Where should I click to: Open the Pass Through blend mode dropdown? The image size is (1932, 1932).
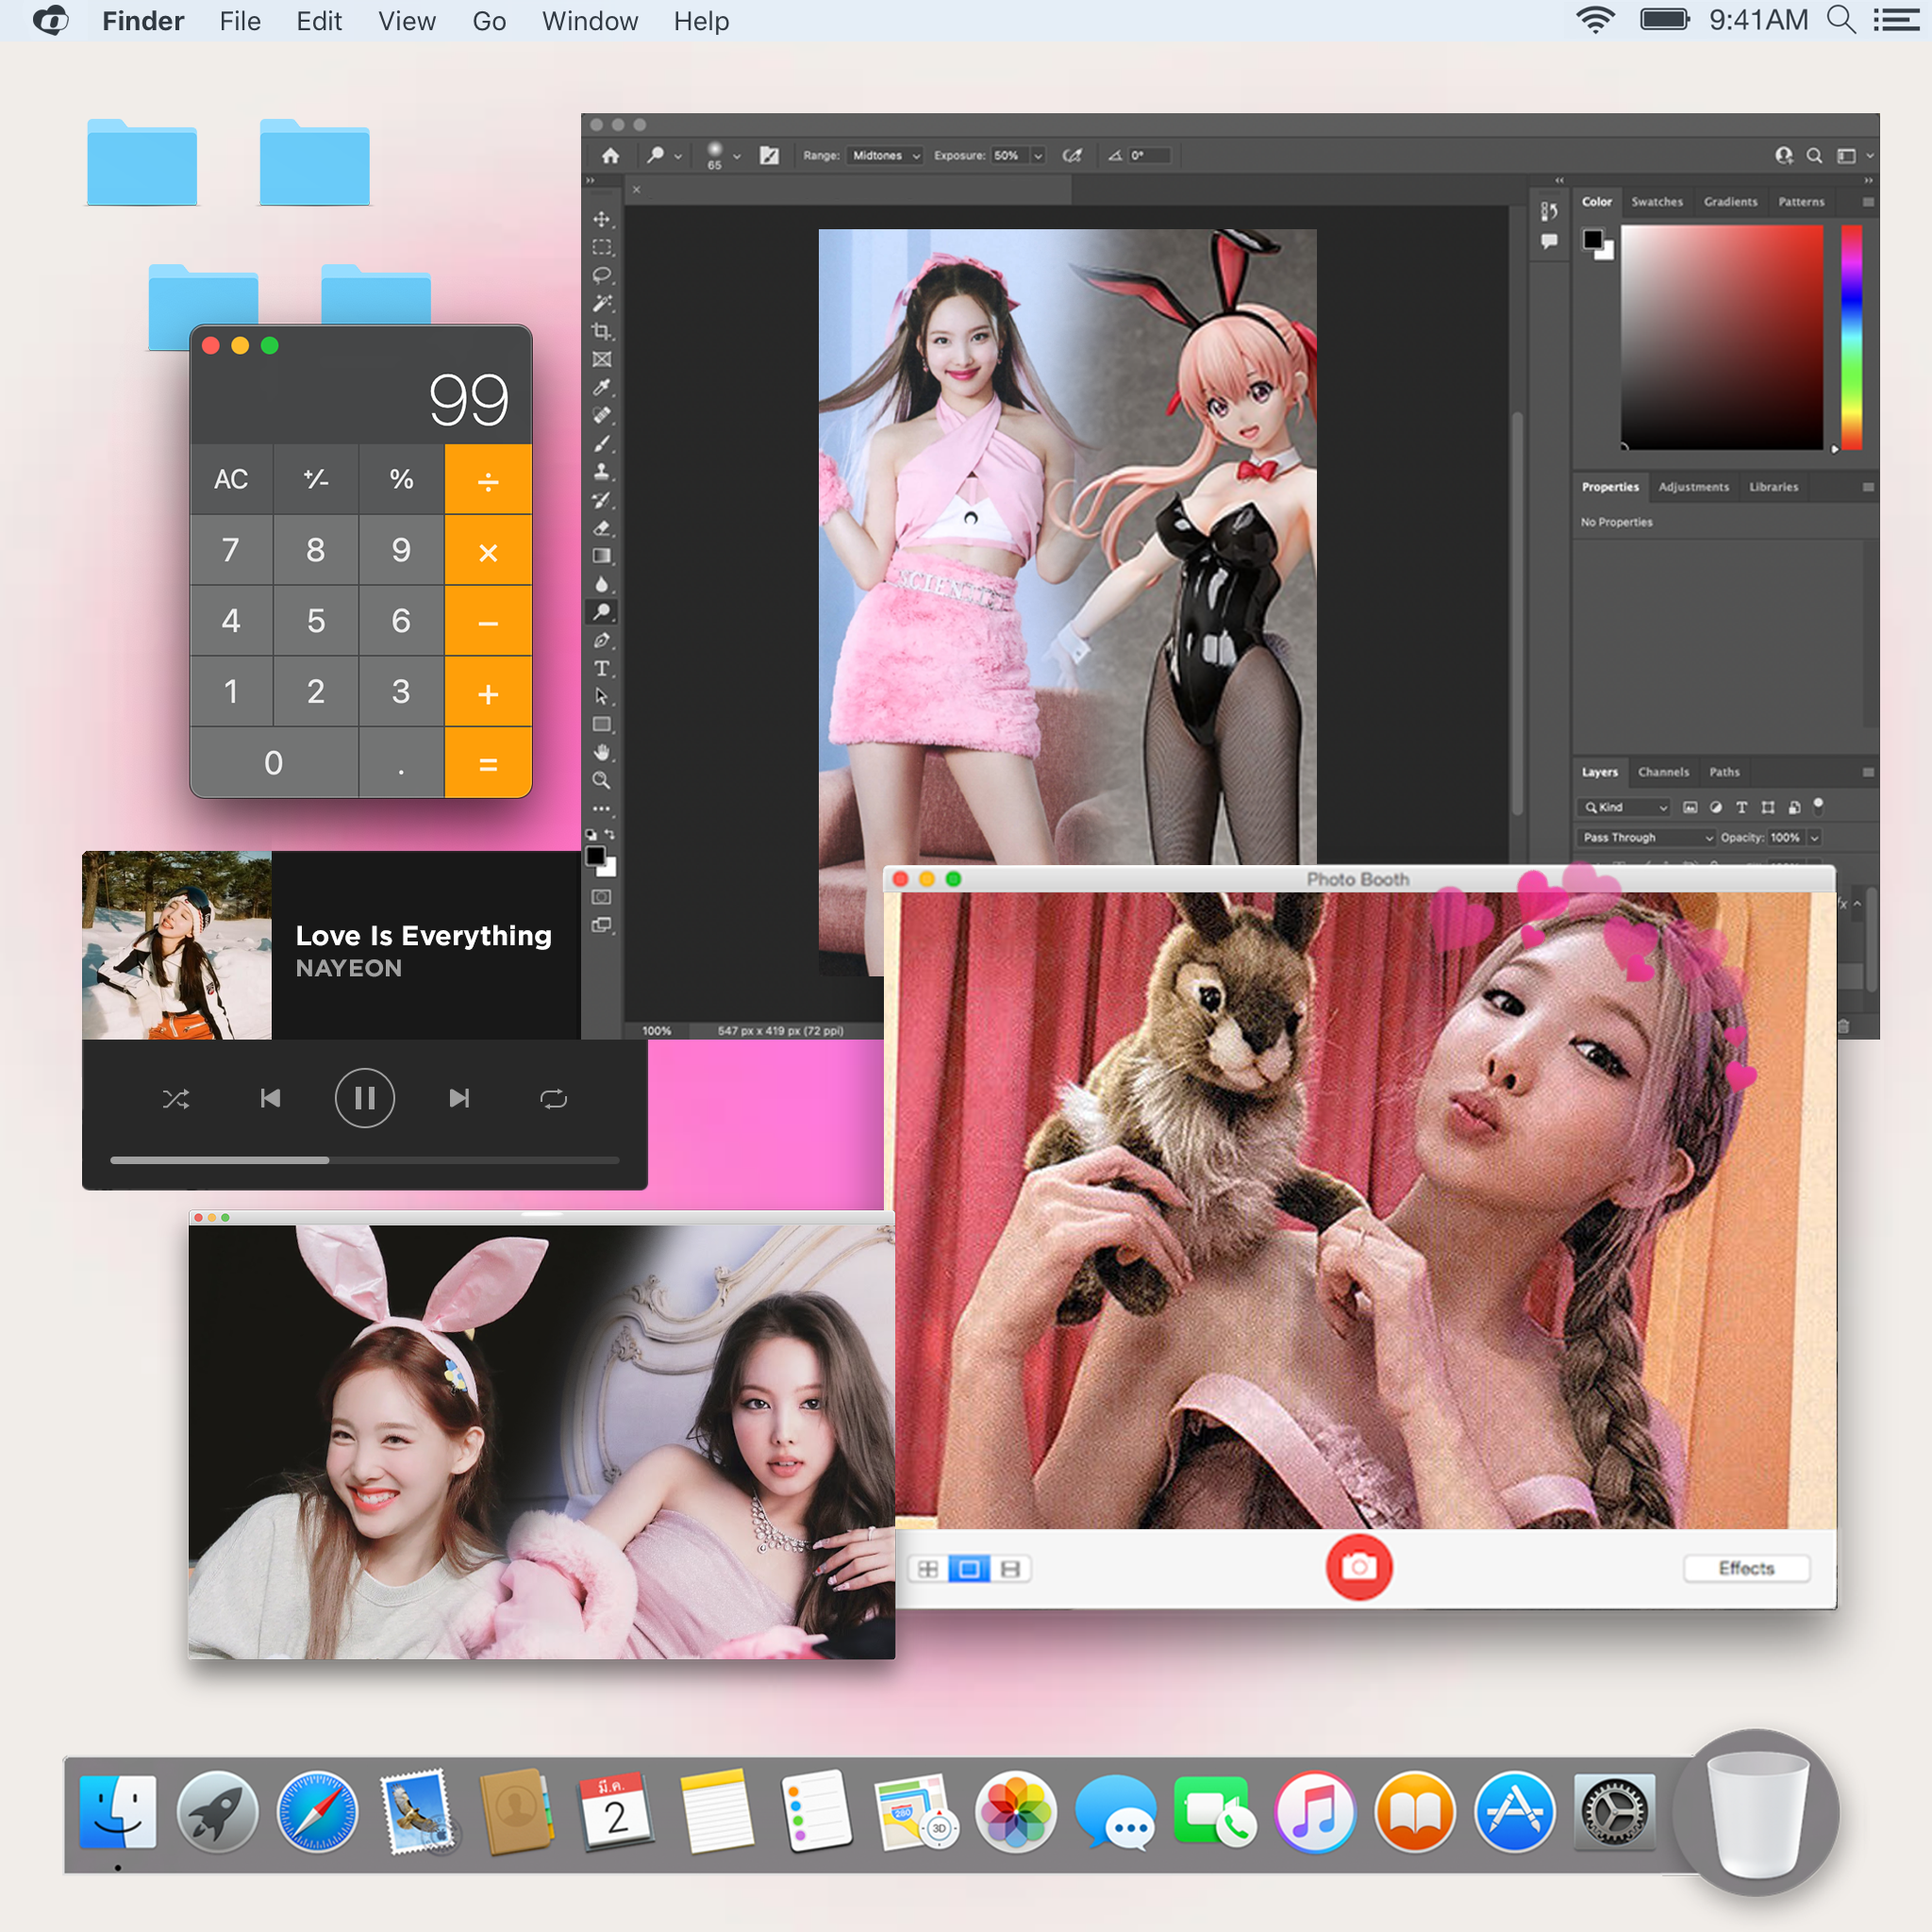click(1647, 837)
